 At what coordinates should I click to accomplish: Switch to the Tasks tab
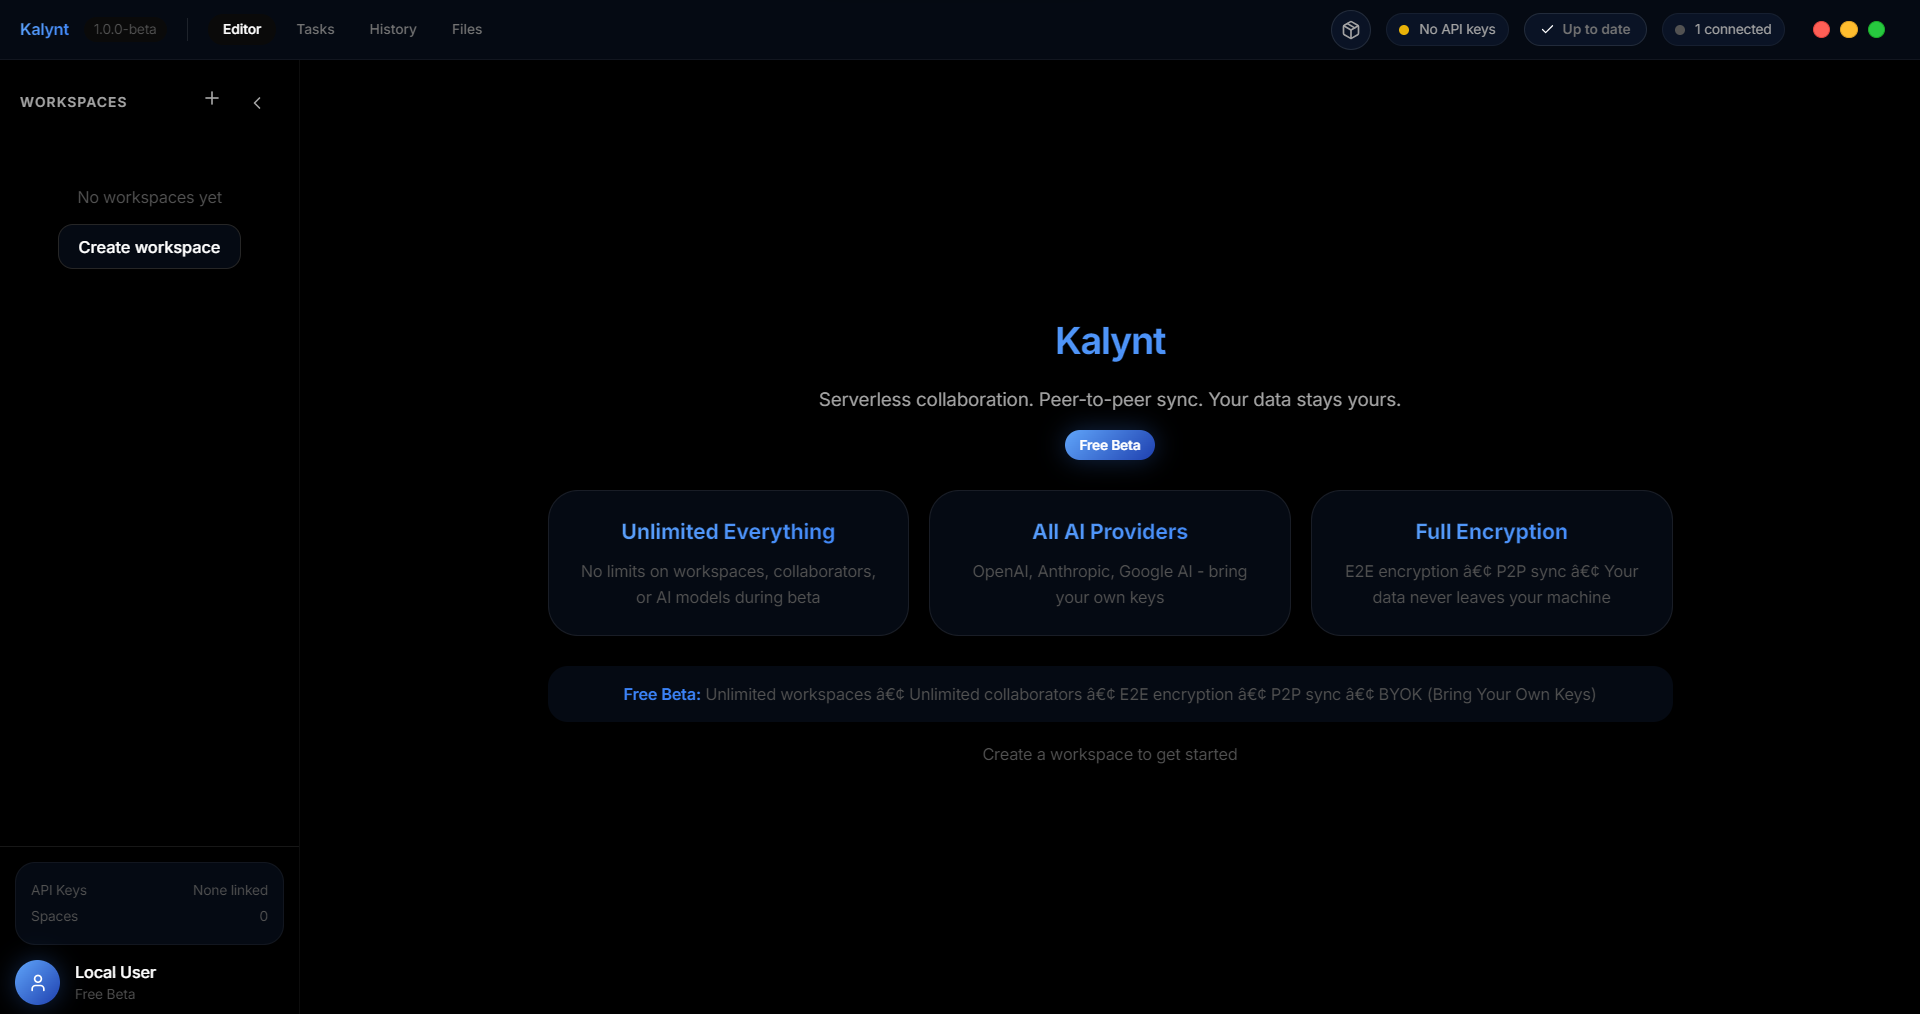coord(314,29)
